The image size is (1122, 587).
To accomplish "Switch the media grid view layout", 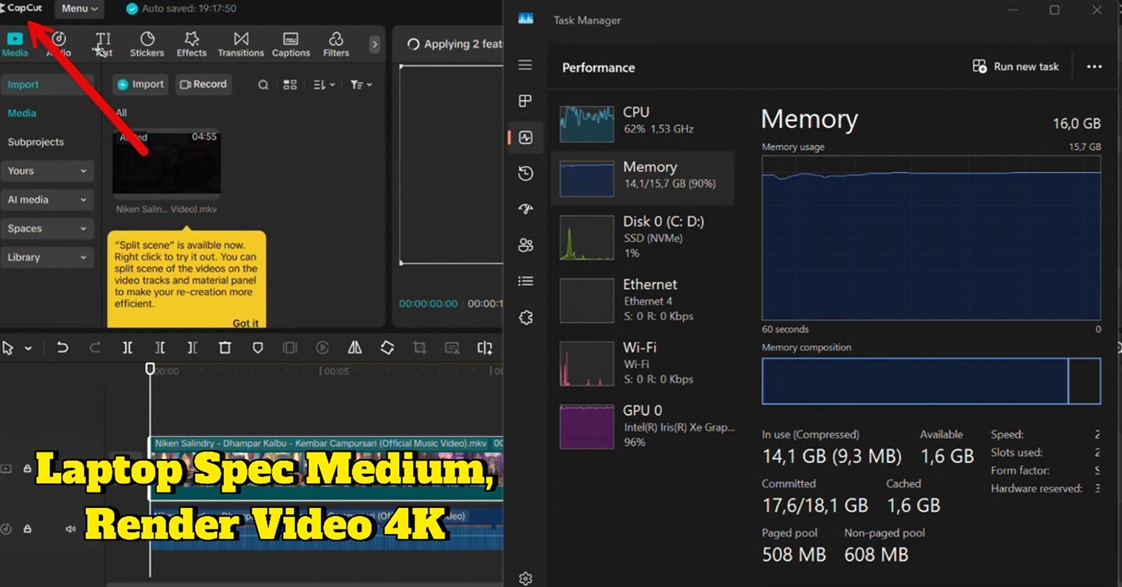I will 290,84.
